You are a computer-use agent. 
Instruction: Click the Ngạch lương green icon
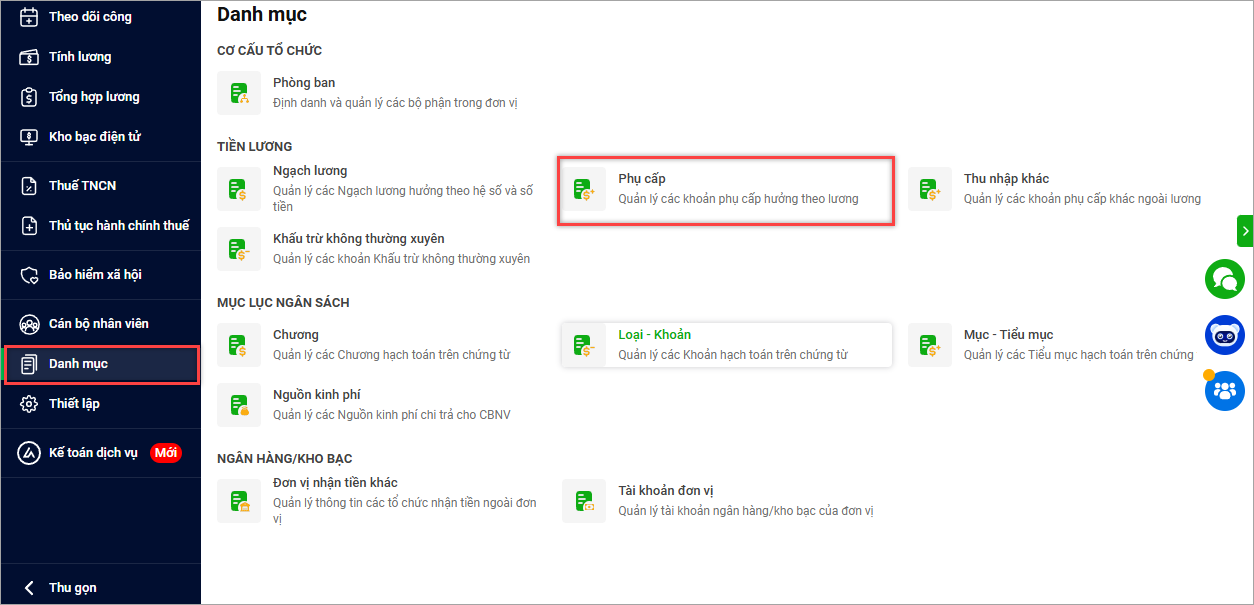(239, 189)
